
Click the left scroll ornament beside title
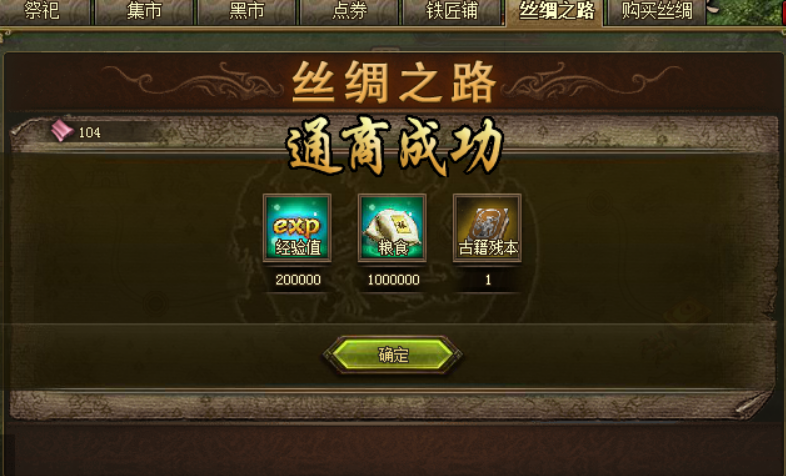(193, 80)
